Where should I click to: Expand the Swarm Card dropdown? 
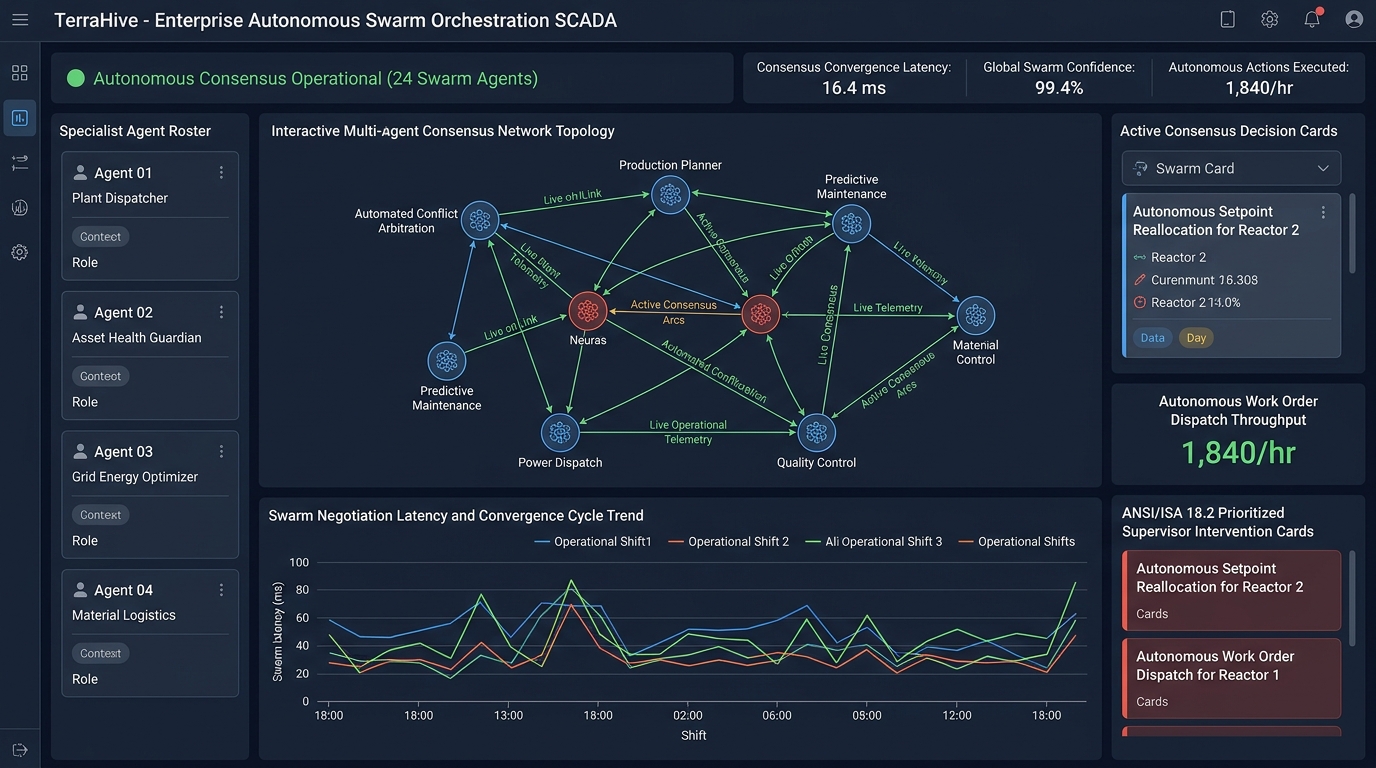[x=1231, y=168]
